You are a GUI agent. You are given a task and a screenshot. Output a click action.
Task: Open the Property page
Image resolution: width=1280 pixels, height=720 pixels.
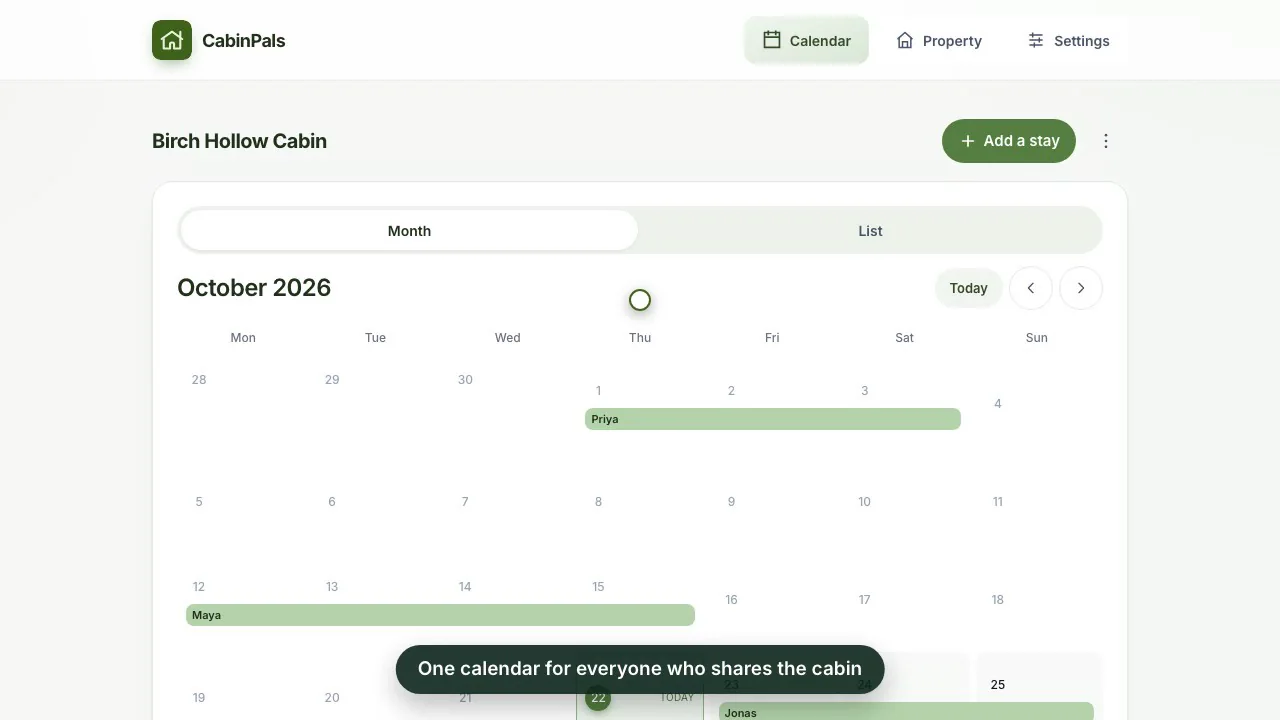pos(939,41)
